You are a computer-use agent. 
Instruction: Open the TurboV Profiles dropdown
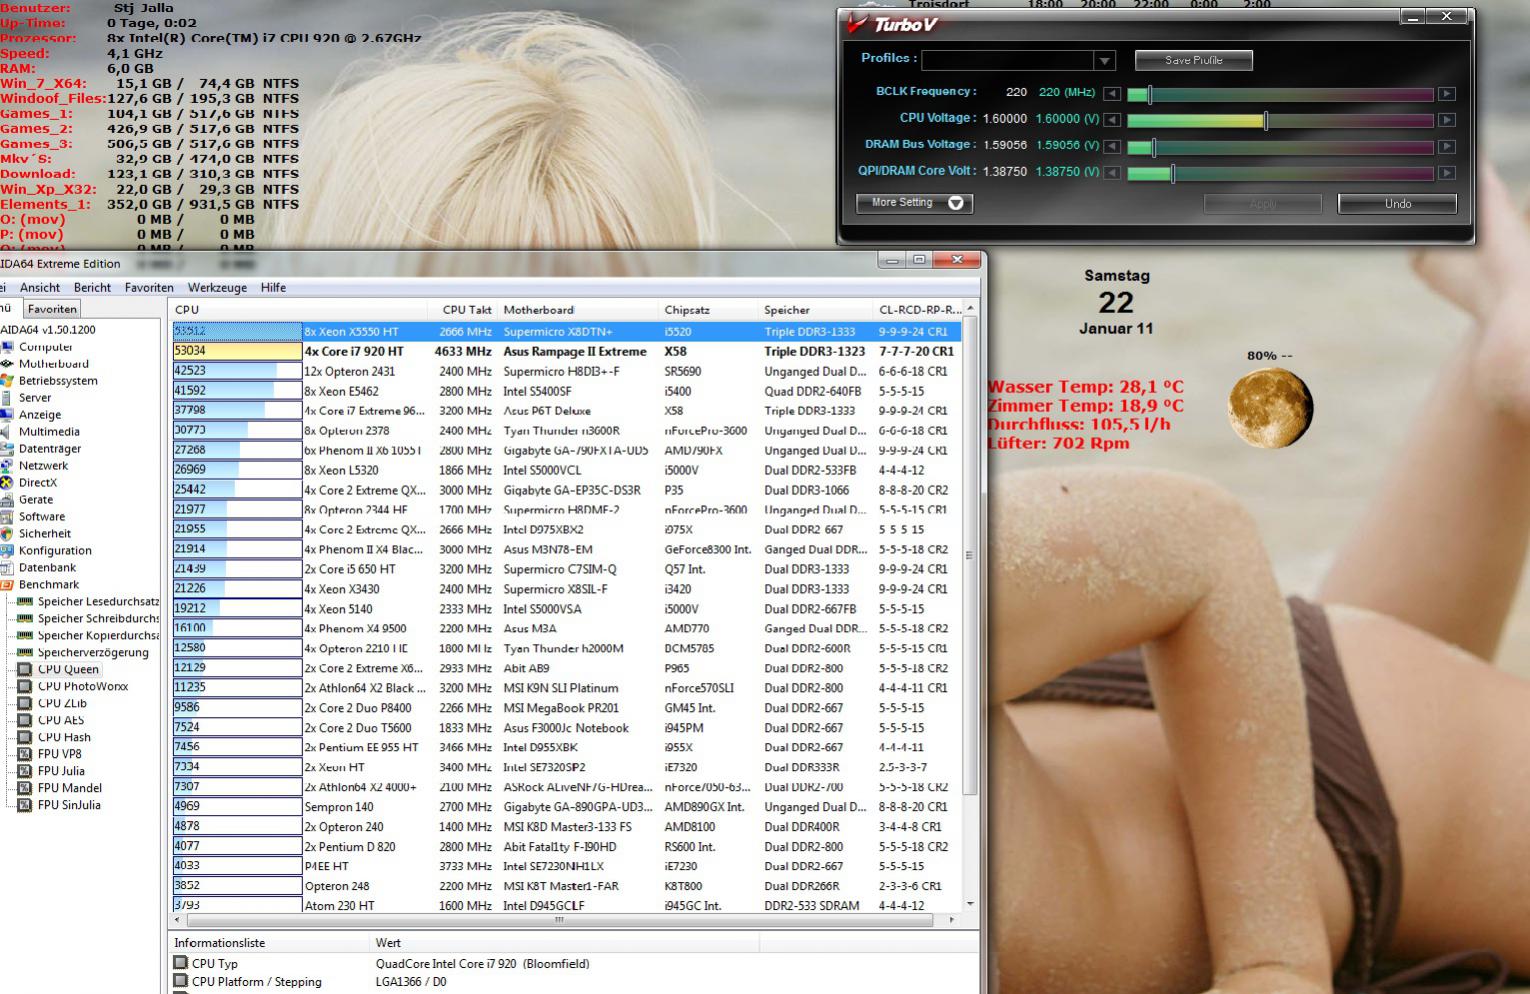1104,61
